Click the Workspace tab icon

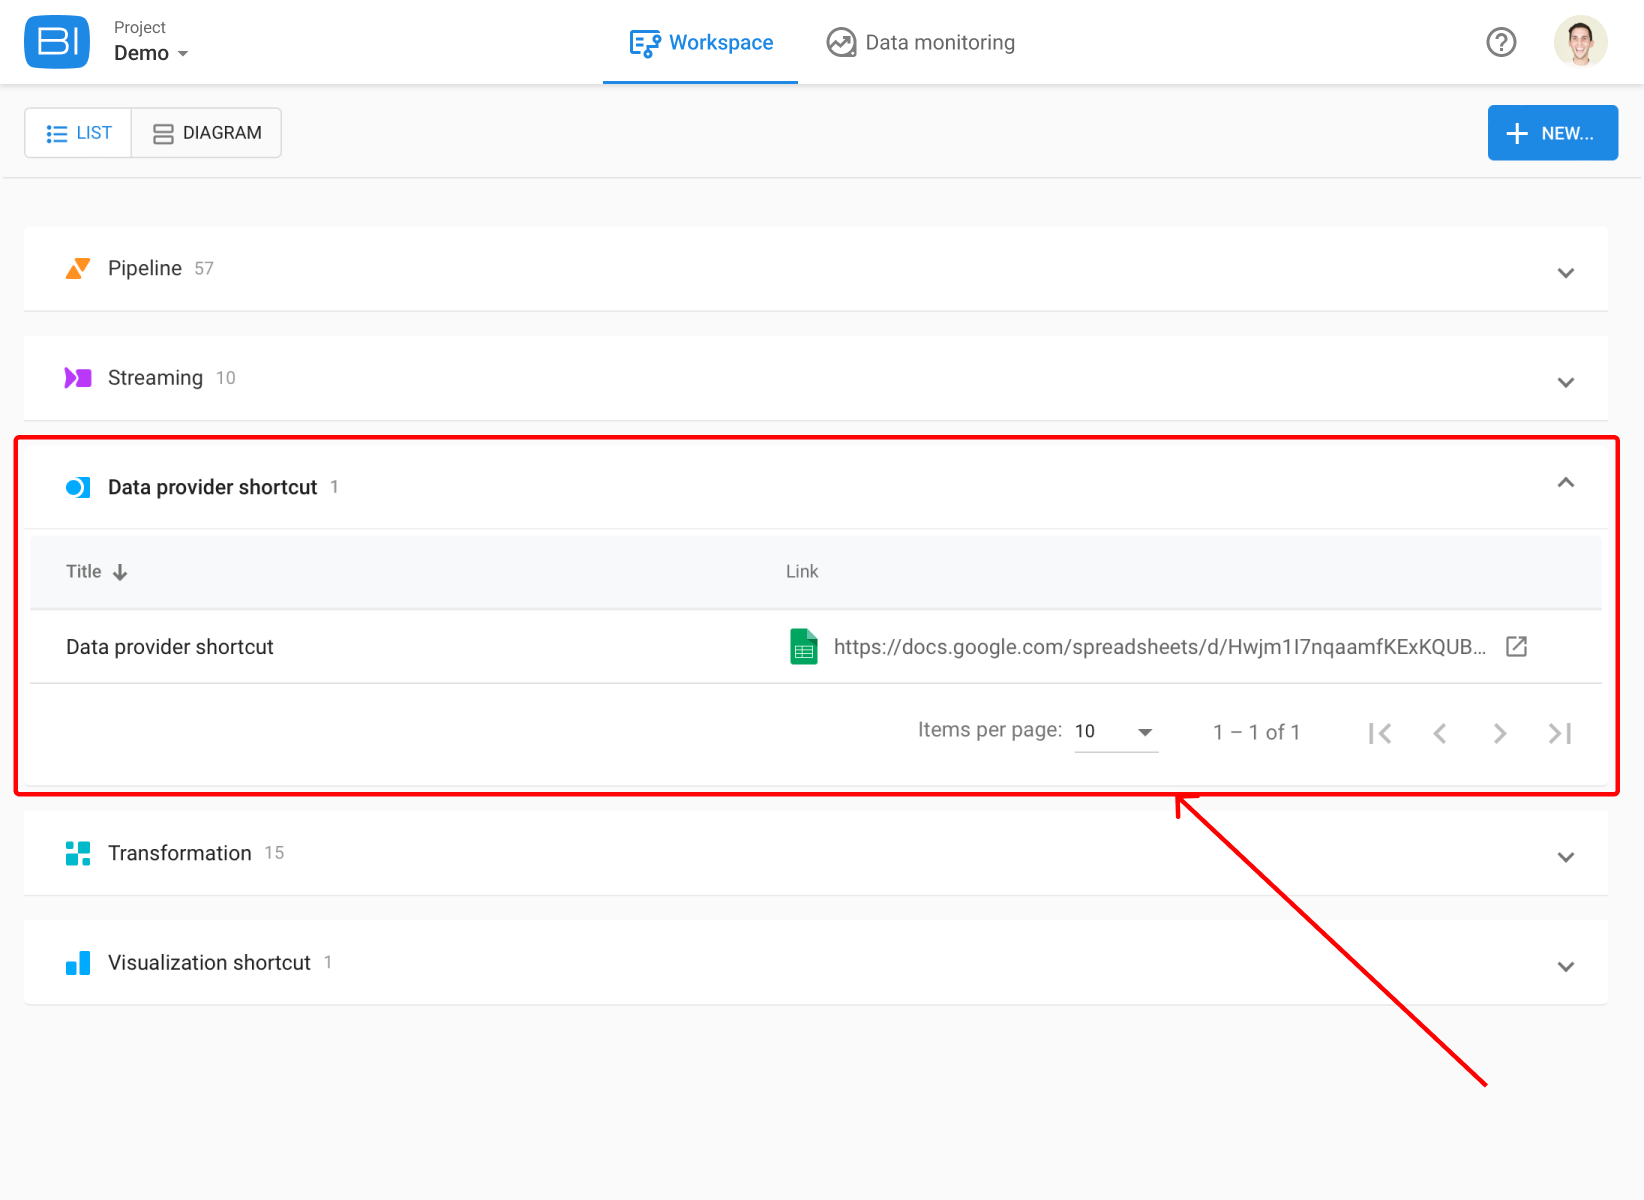(x=645, y=43)
